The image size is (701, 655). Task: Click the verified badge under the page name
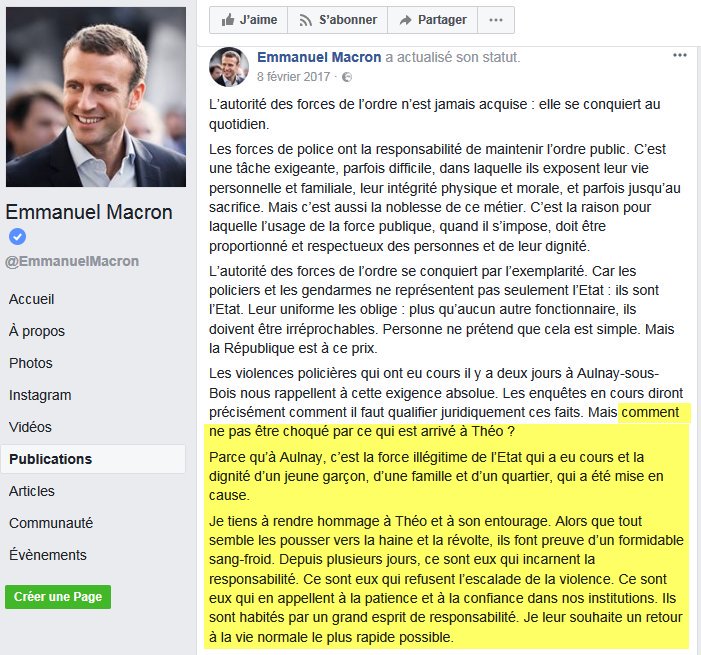coord(17,237)
